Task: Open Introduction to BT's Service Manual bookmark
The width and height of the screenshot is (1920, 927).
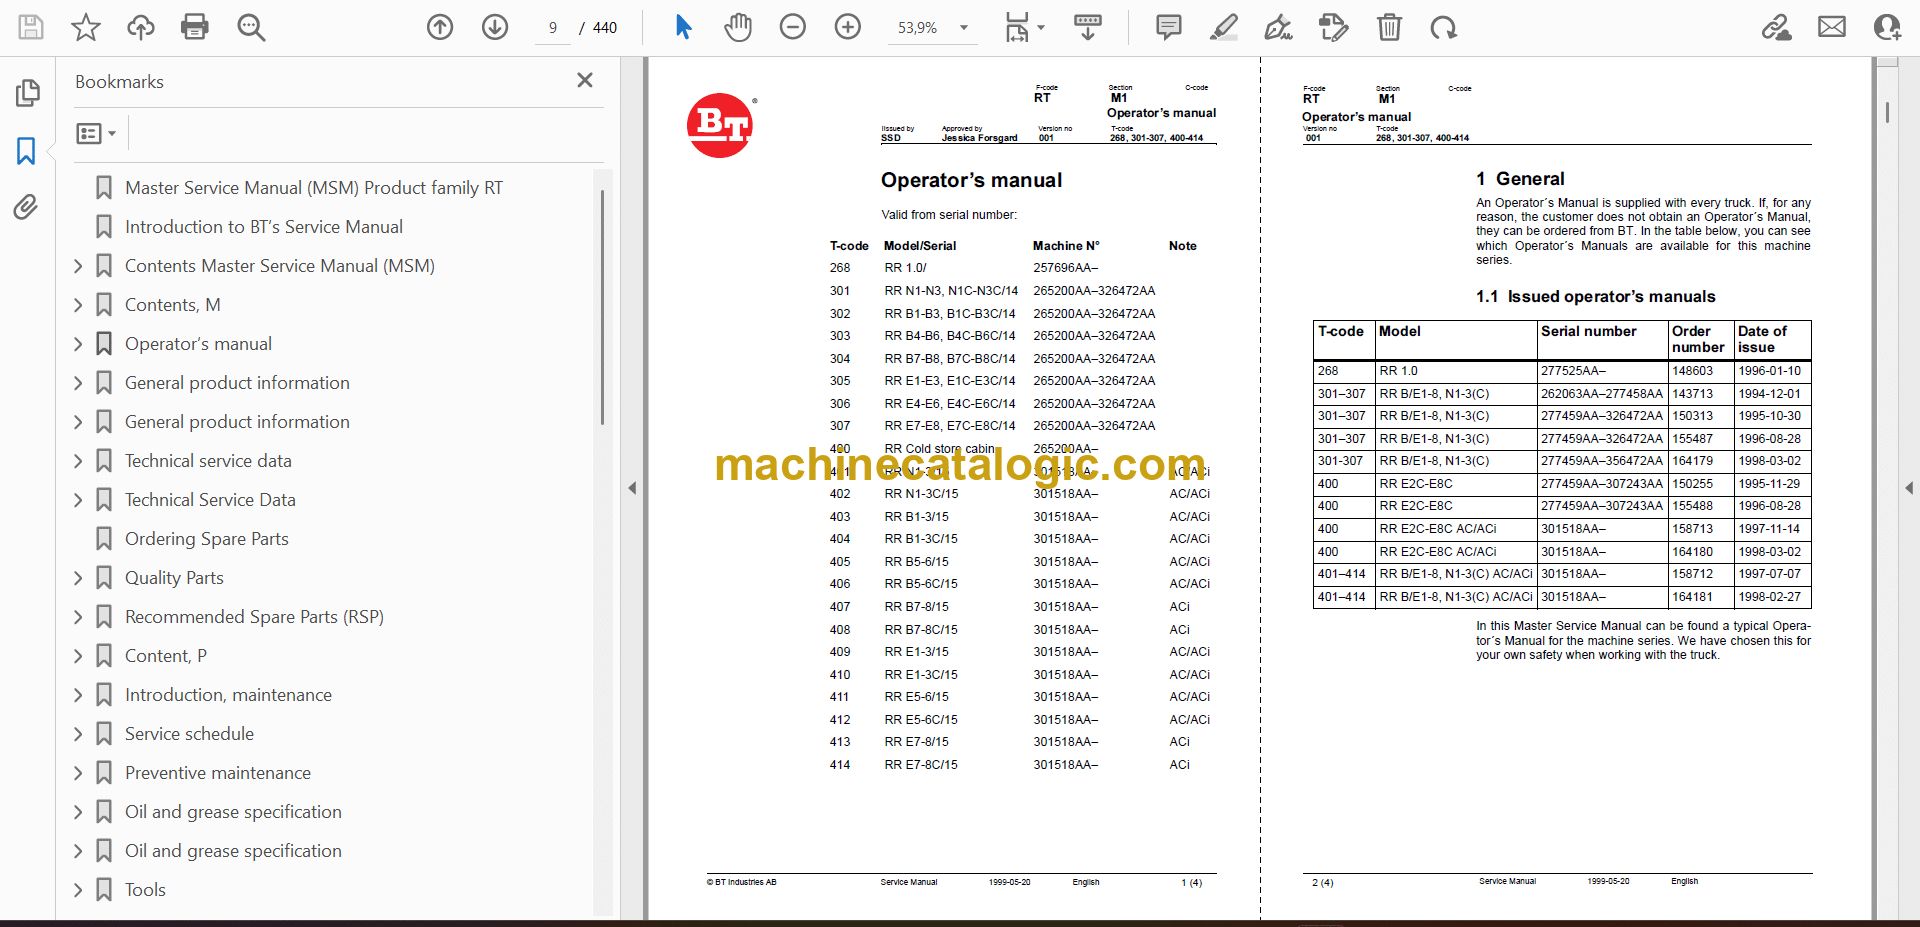Action: 264,227
